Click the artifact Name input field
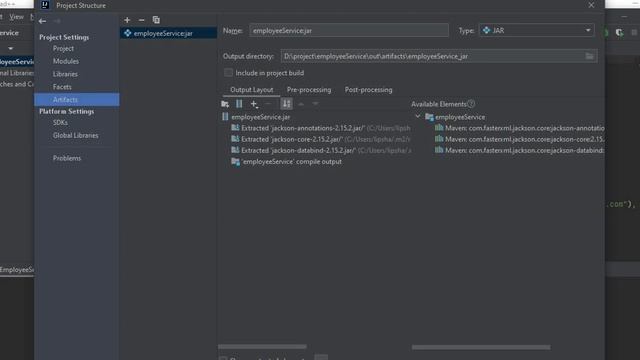 tap(349, 31)
